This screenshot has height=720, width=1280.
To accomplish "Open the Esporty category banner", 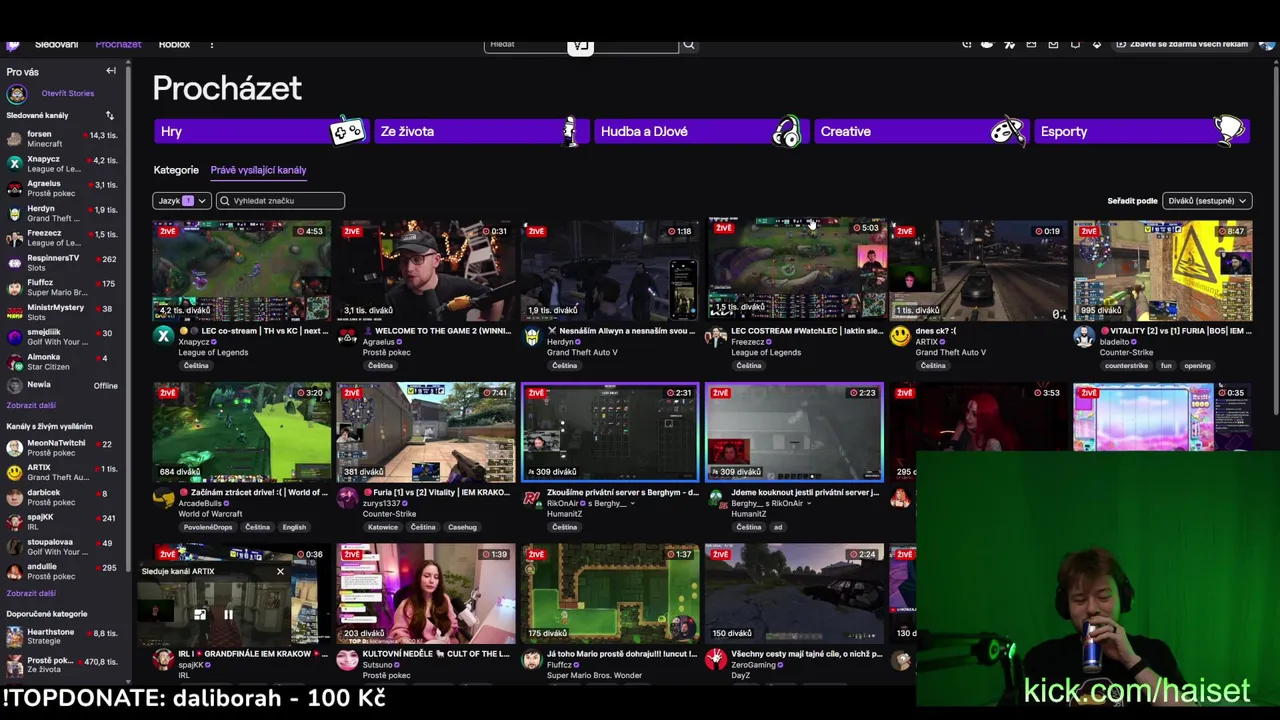I will [1142, 131].
